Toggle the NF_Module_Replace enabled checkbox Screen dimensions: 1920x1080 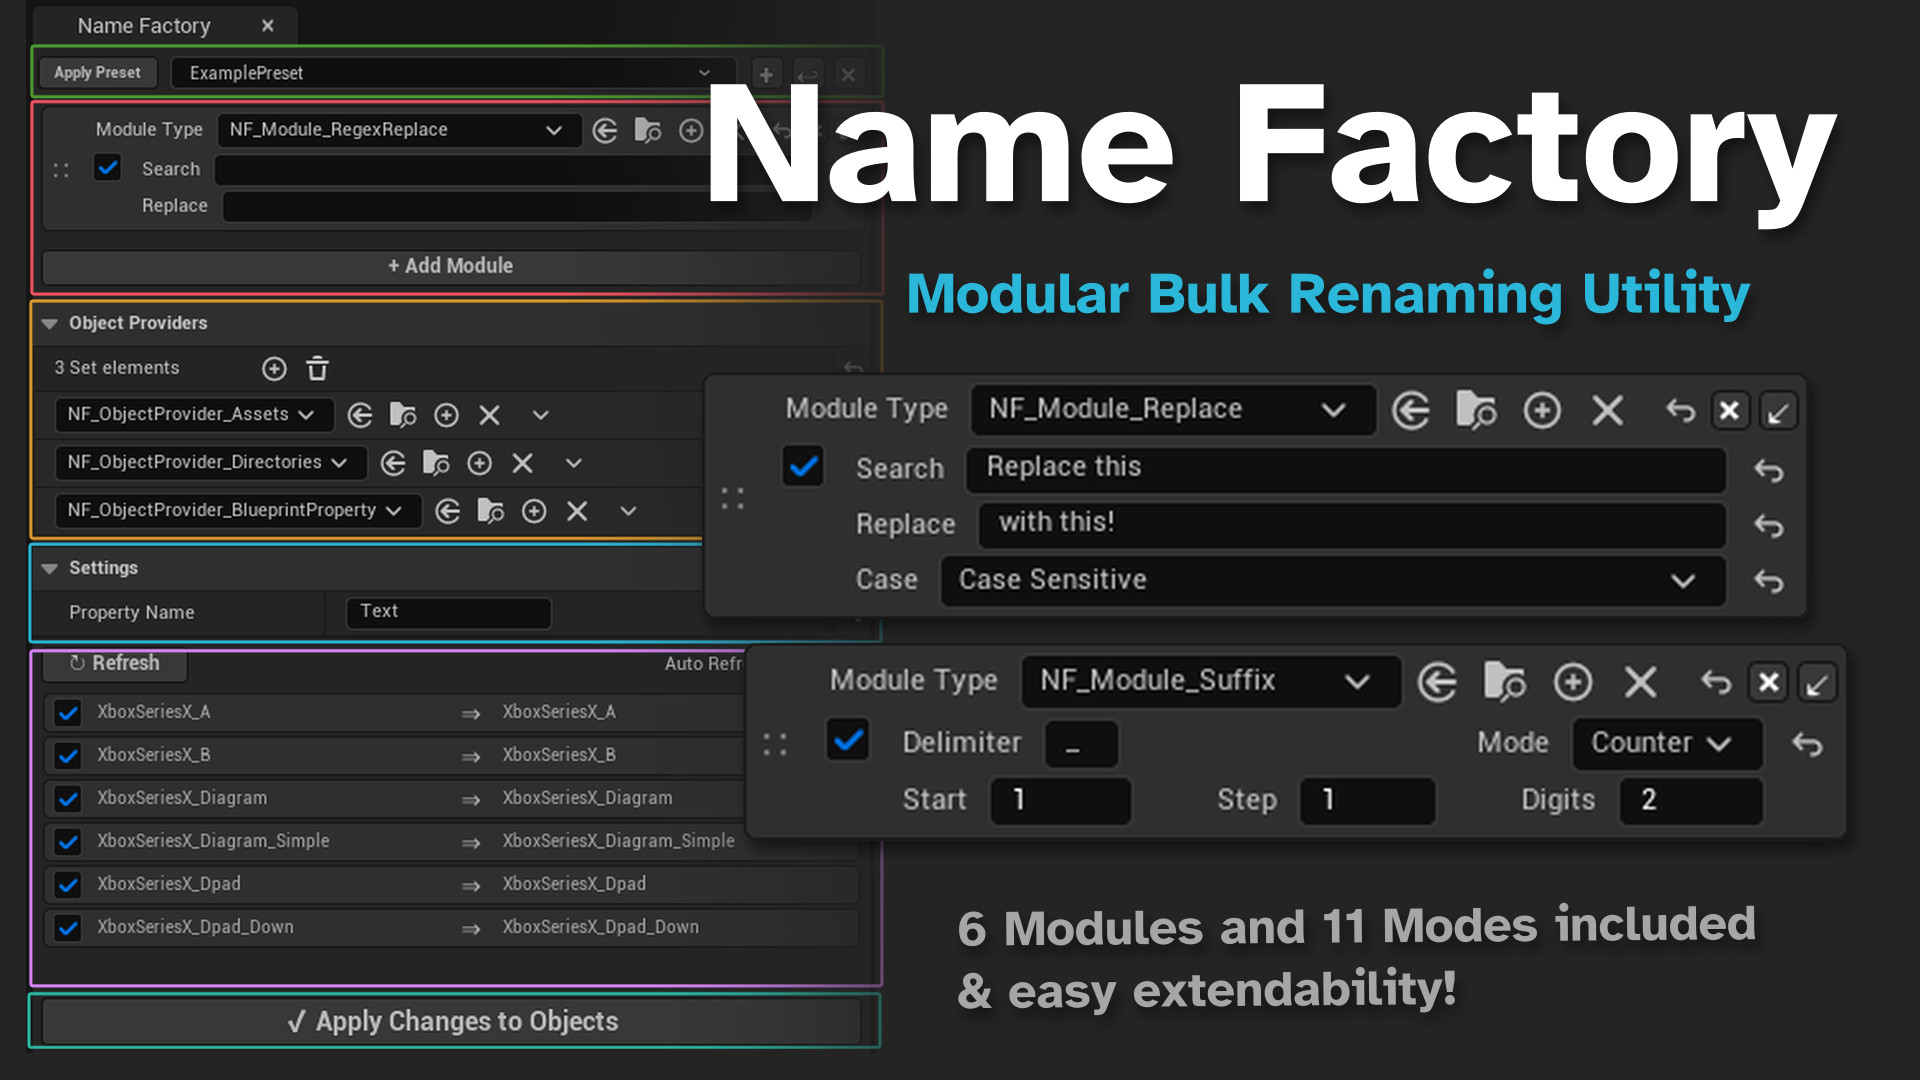coord(803,466)
